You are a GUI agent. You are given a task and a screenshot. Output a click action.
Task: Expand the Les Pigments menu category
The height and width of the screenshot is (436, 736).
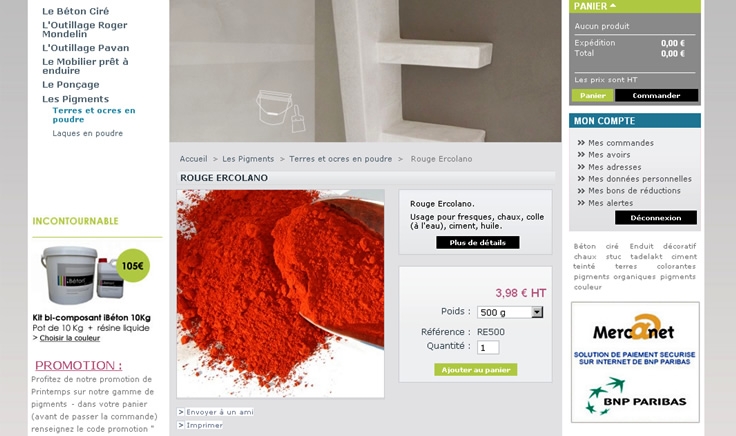point(75,99)
